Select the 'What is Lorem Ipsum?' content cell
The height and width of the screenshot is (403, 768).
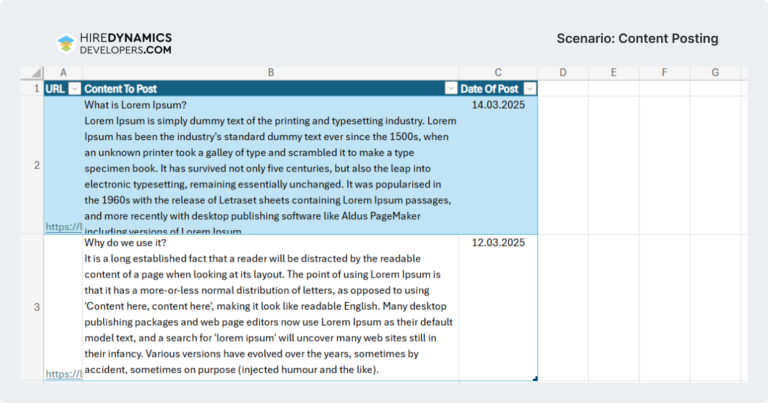270,165
